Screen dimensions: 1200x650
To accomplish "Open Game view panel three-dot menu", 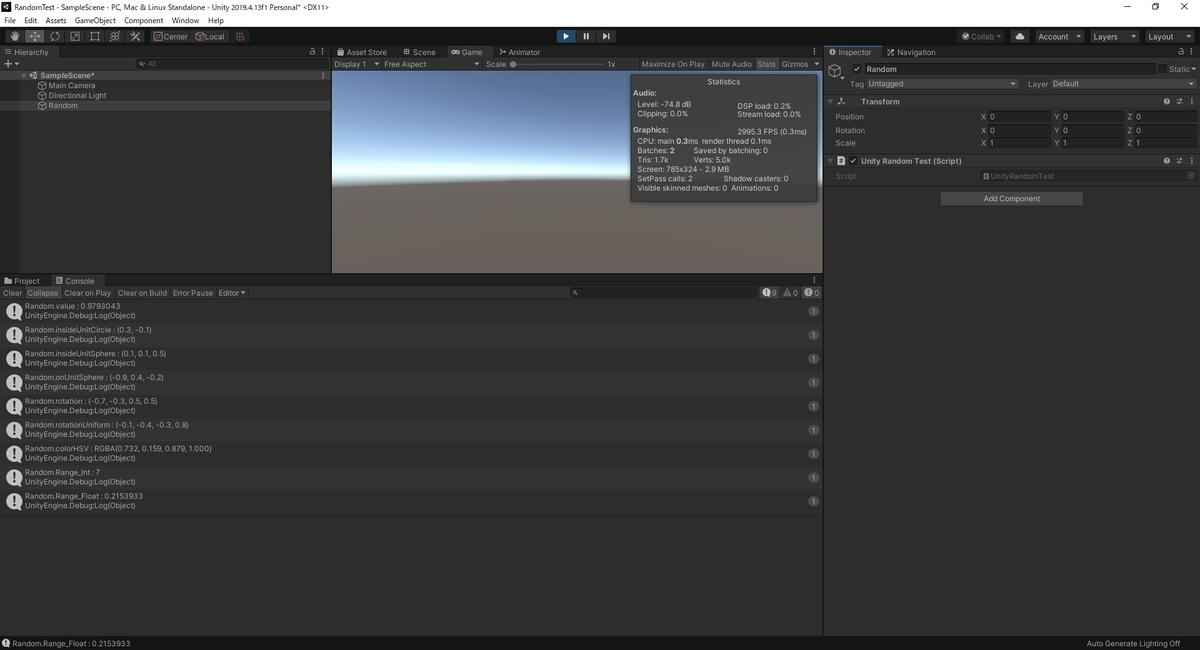I will [x=815, y=52].
